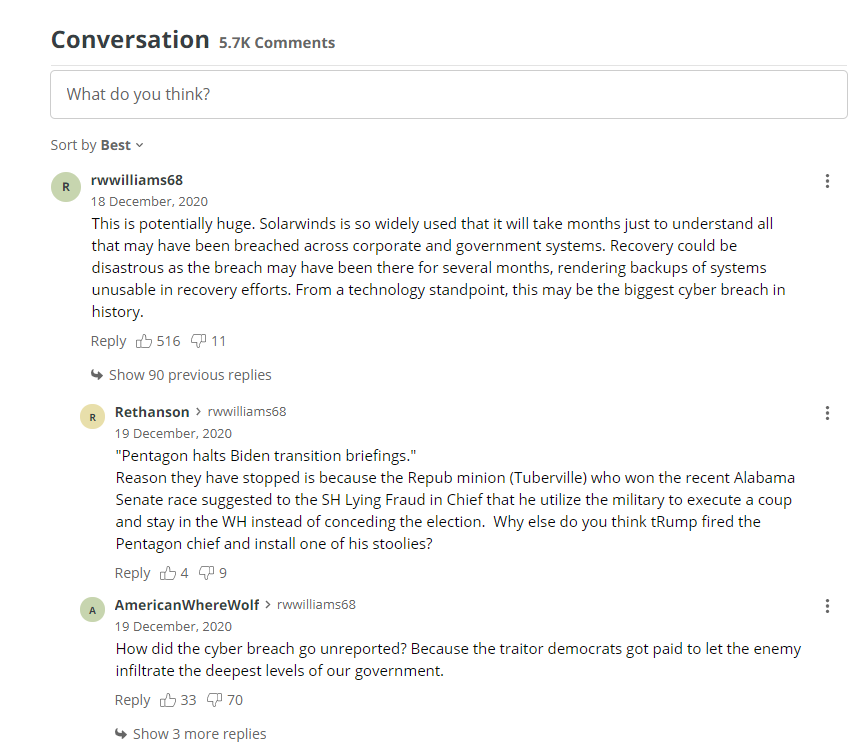The image size is (865, 745).
Task: Click the 'What do you think?' comment box
Action: (x=448, y=94)
